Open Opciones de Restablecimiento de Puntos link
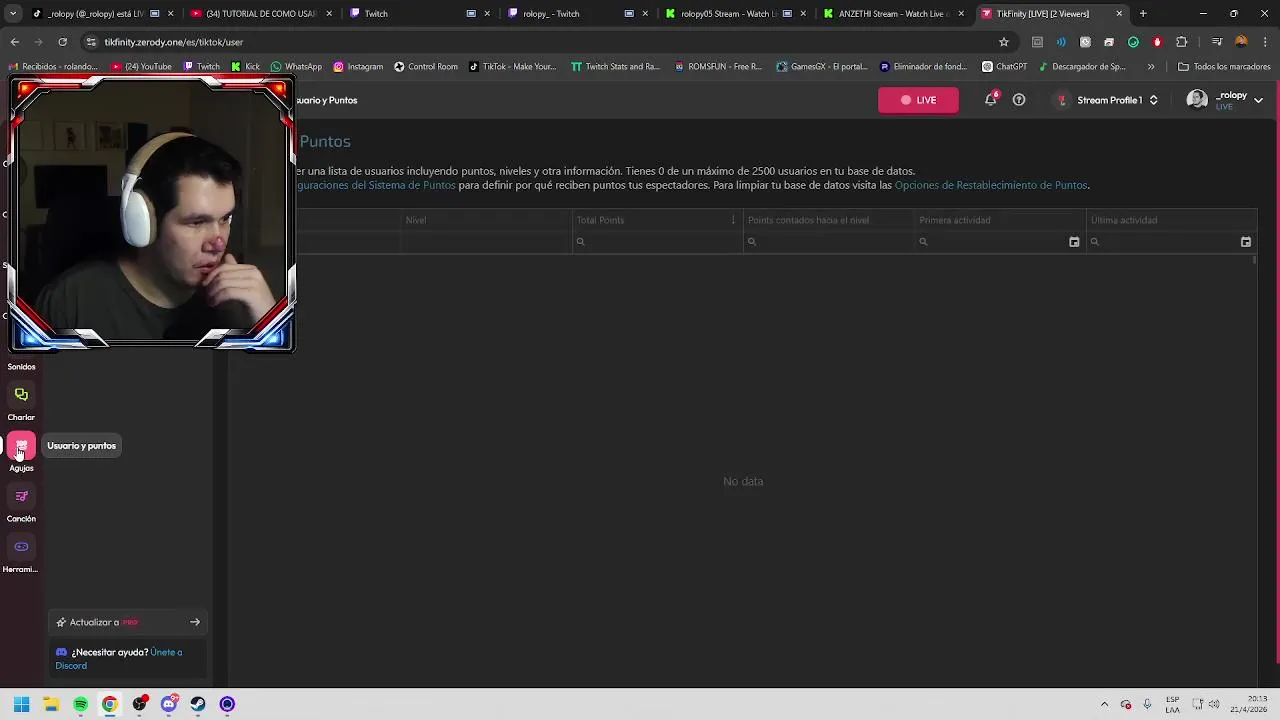This screenshot has width=1280, height=720. tap(990, 185)
